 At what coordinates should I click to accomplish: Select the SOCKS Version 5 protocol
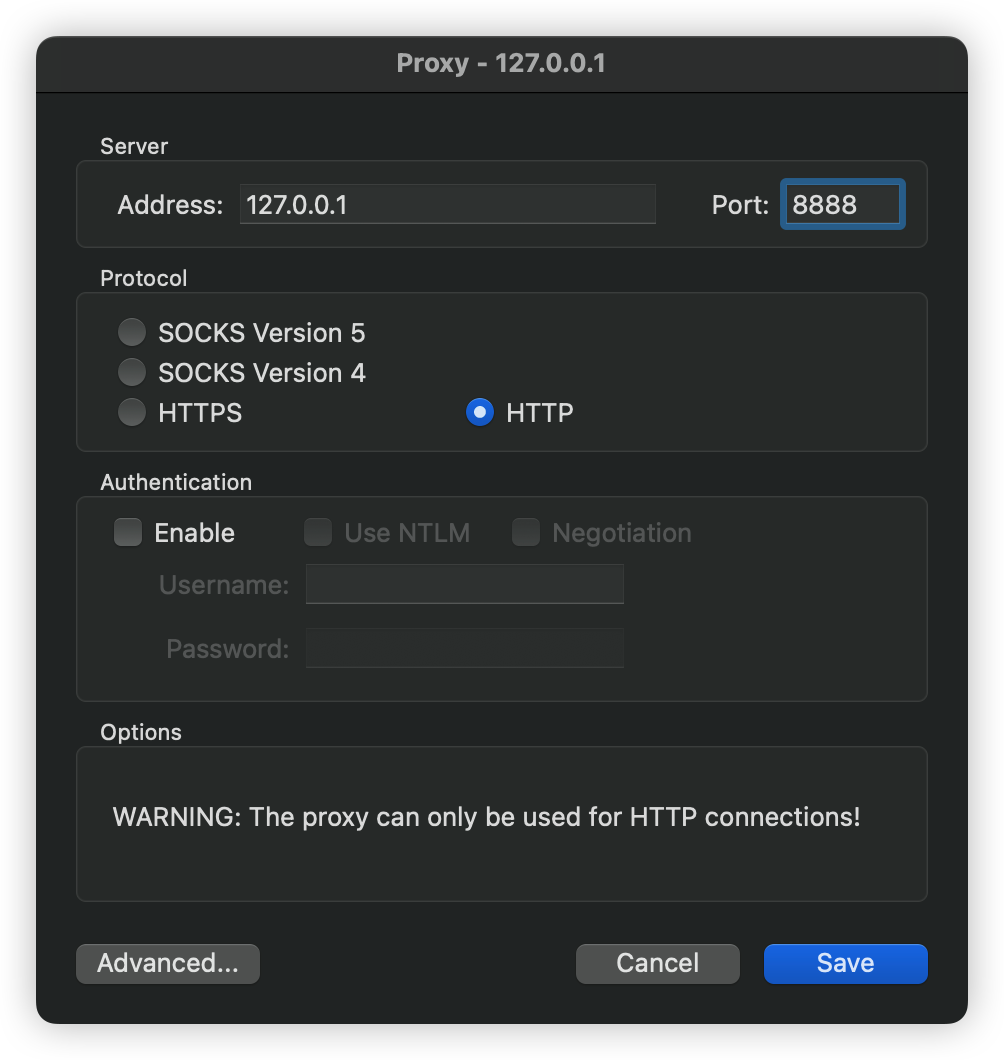132,332
